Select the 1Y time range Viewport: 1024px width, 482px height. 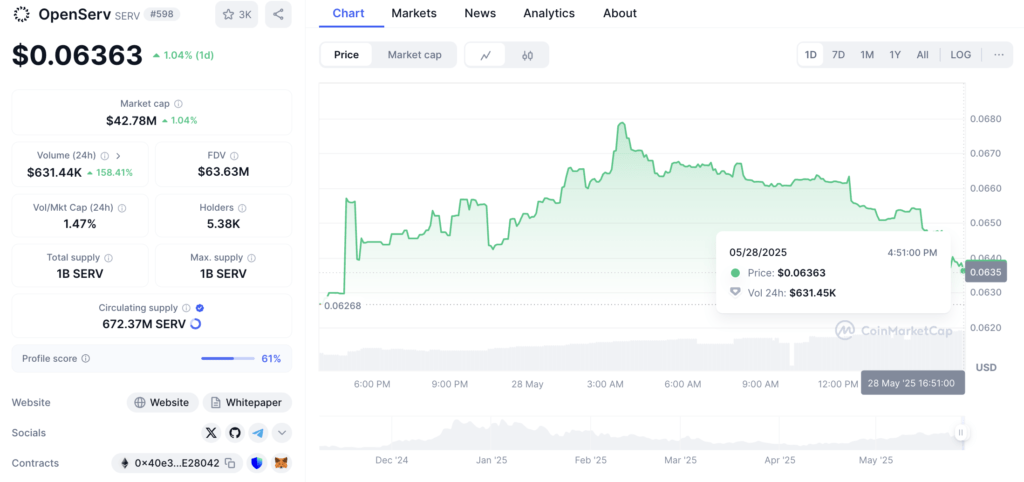tap(895, 55)
